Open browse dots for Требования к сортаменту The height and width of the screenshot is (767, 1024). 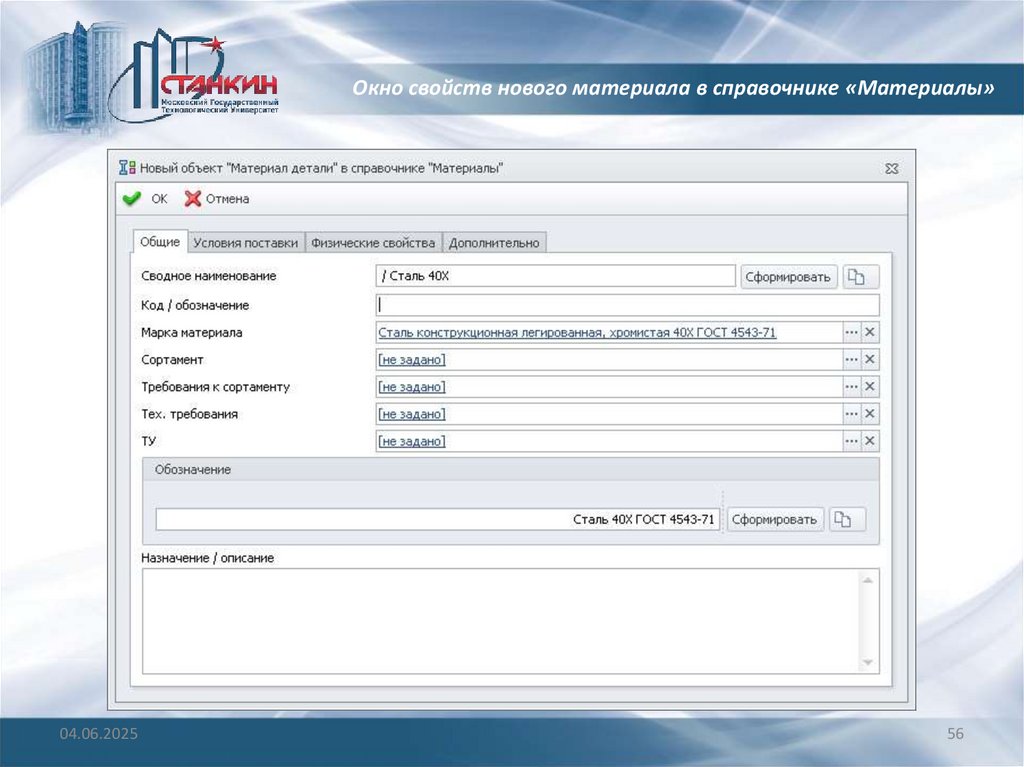tap(851, 387)
